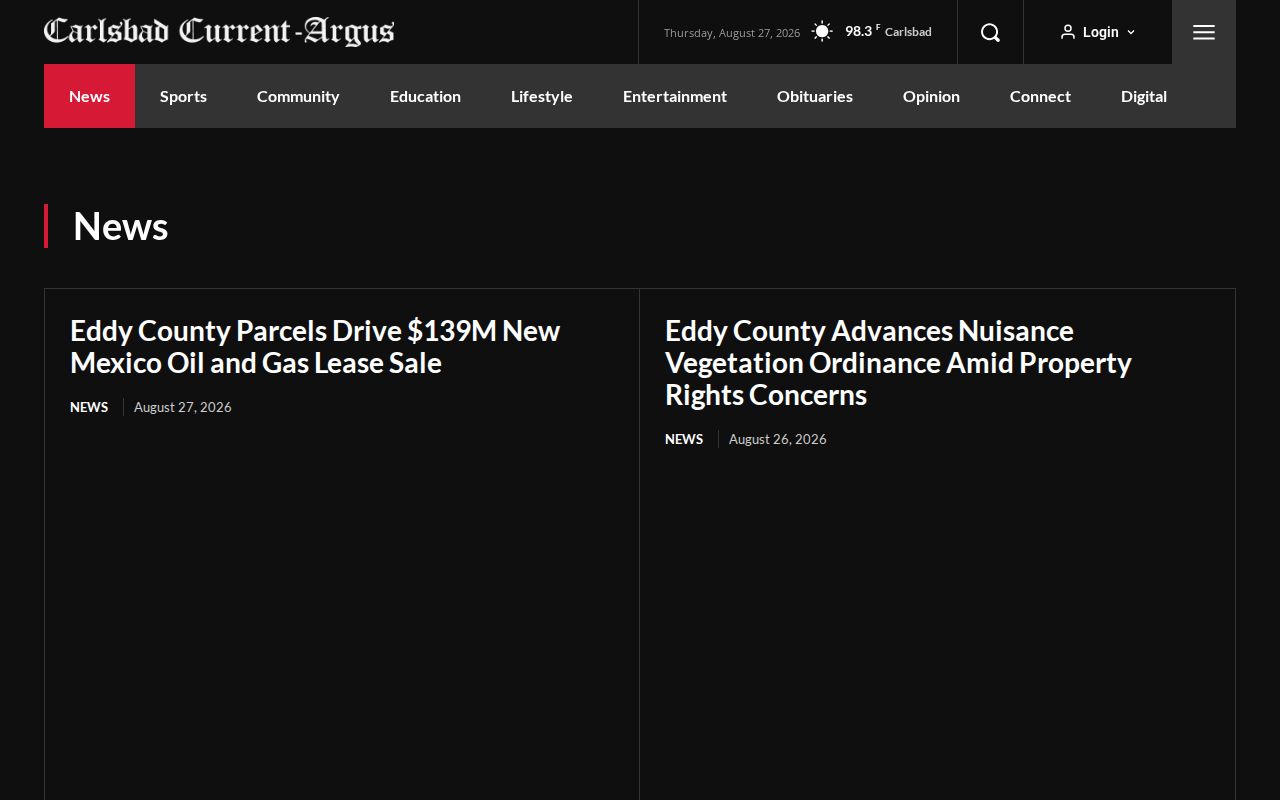Click NEWS tag under the lease sale article
Viewport: 1280px width, 800px height.
(x=89, y=407)
